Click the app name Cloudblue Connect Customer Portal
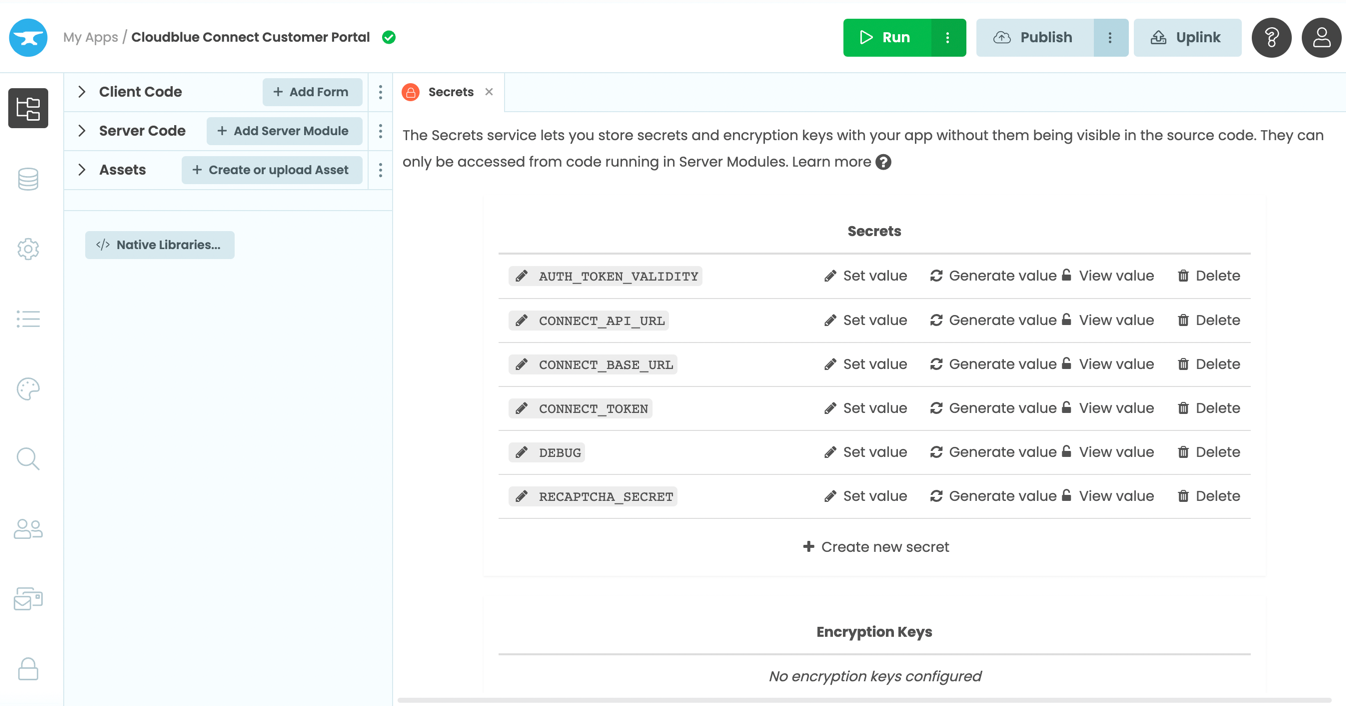The height and width of the screenshot is (706, 1346). click(x=250, y=37)
